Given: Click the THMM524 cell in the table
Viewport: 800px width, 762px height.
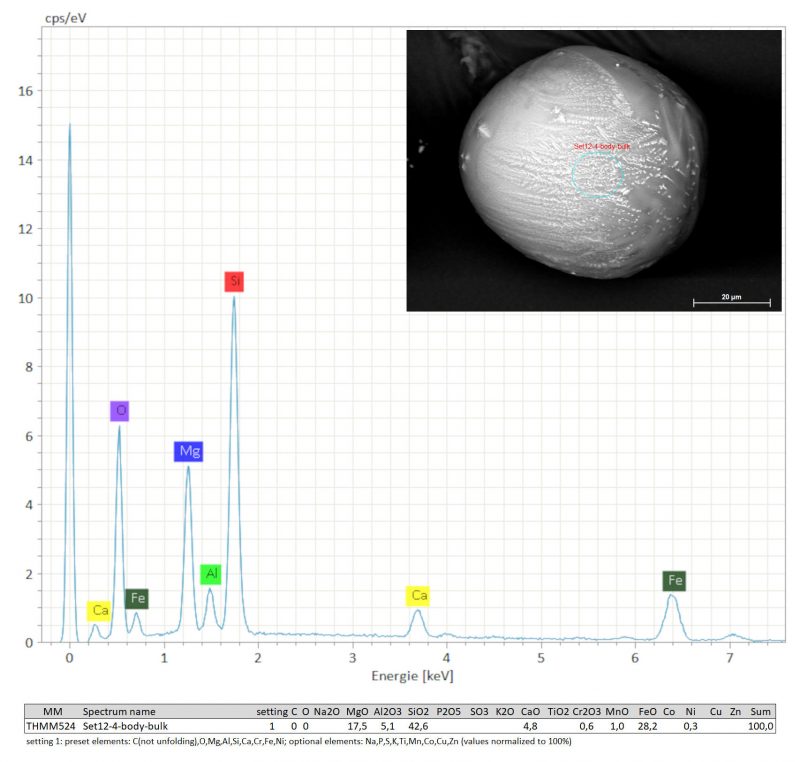Looking at the screenshot, I should coord(49,726).
